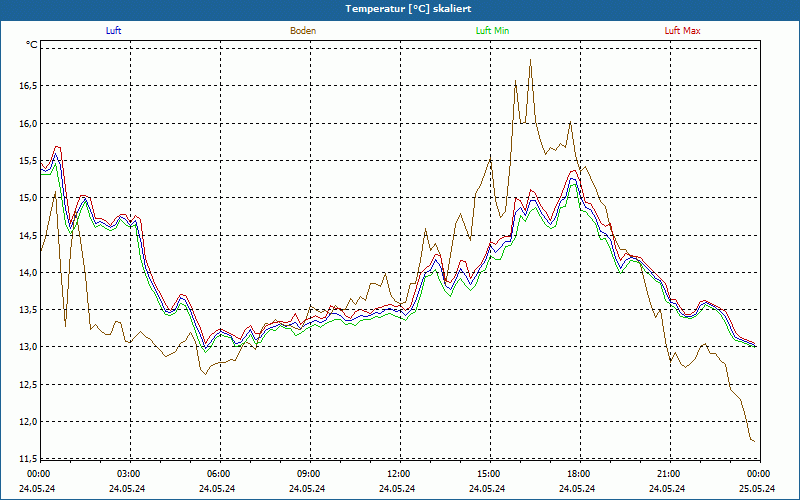Click the 16,5 y-axis value
The width and height of the screenshot is (800, 500).
(28, 86)
